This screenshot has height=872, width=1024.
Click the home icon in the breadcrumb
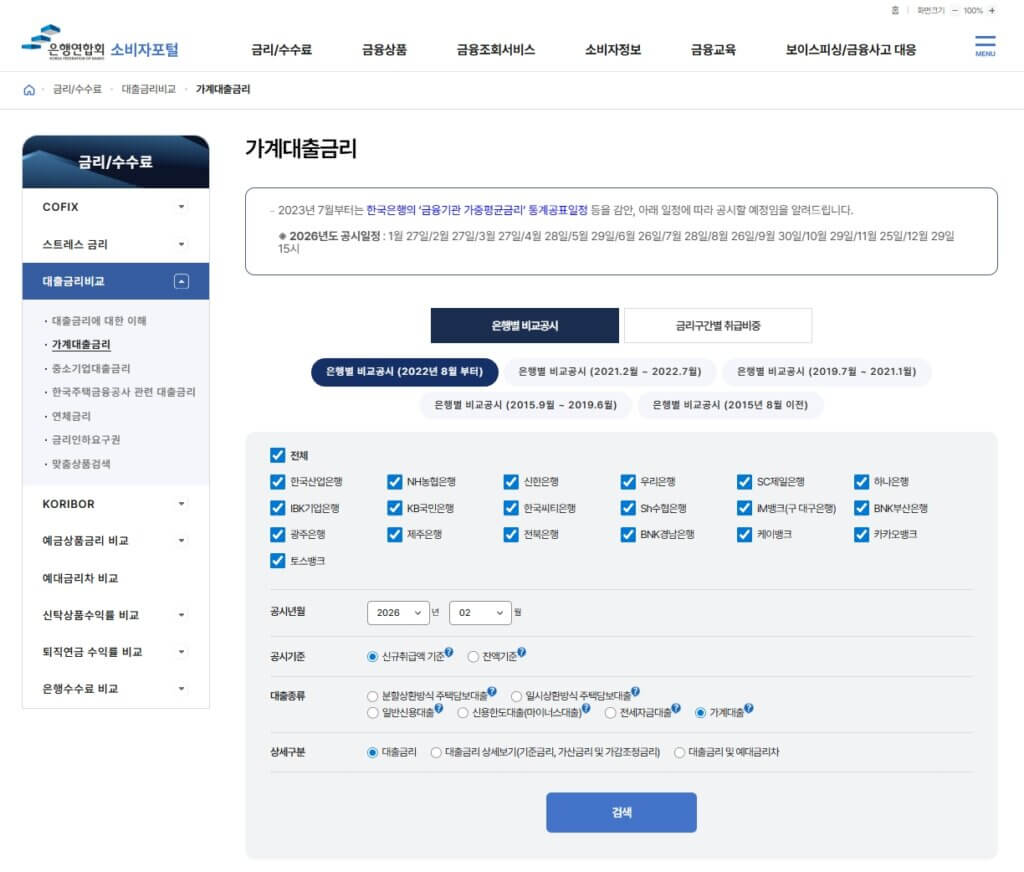29,90
